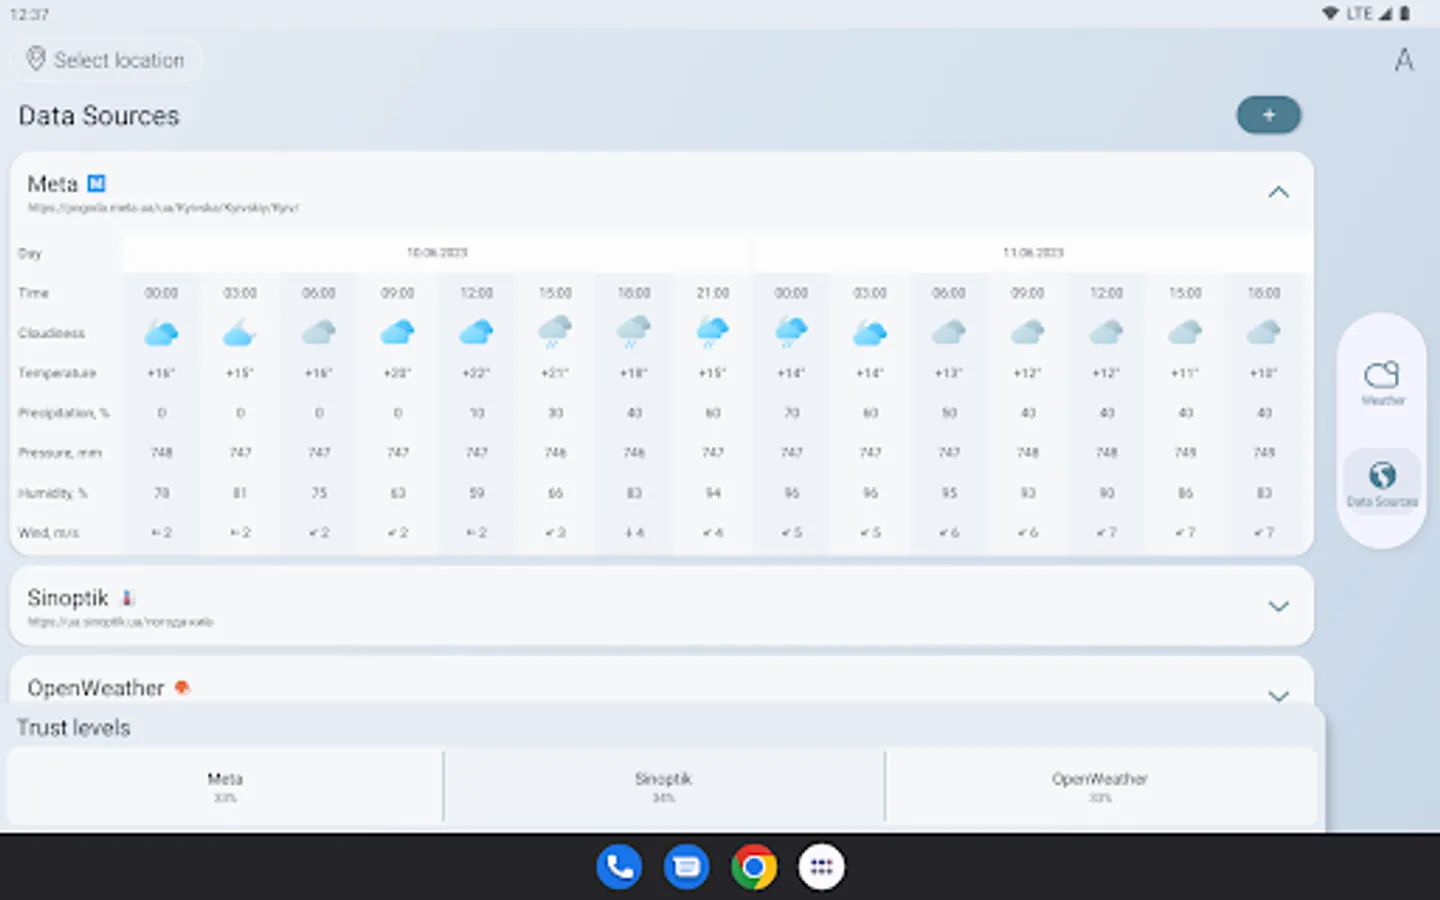Image resolution: width=1440 pixels, height=900 pixels.
Task: Click the Day row label
Action: [x=30, y=253]
